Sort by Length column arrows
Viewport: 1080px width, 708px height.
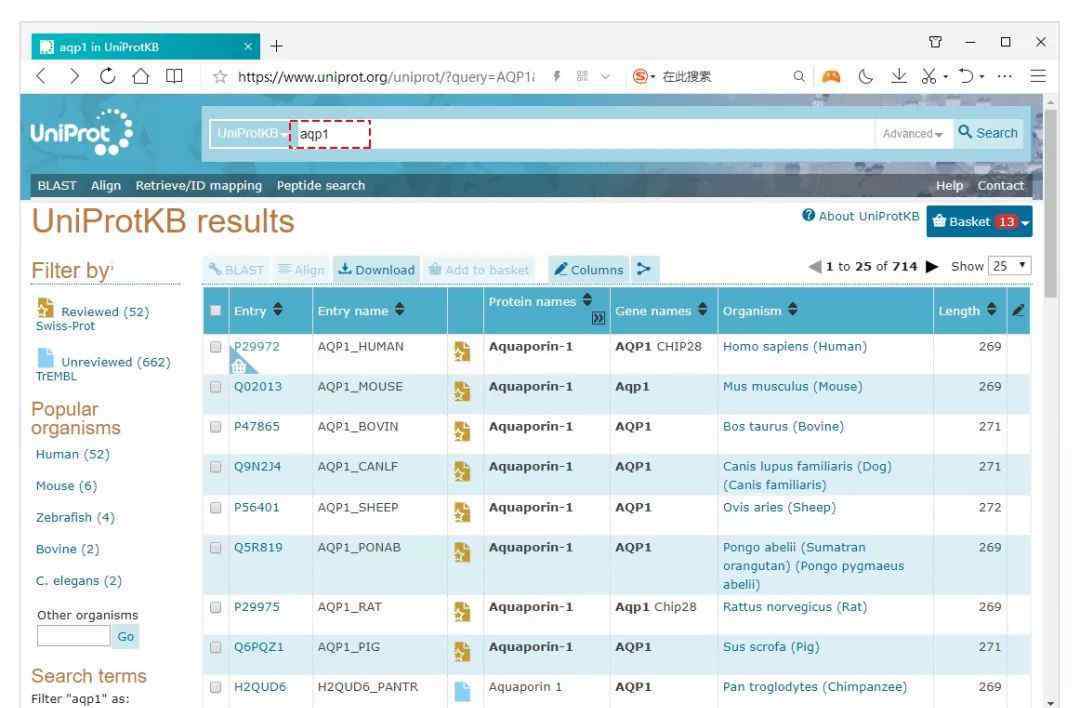tap(991, 309)
